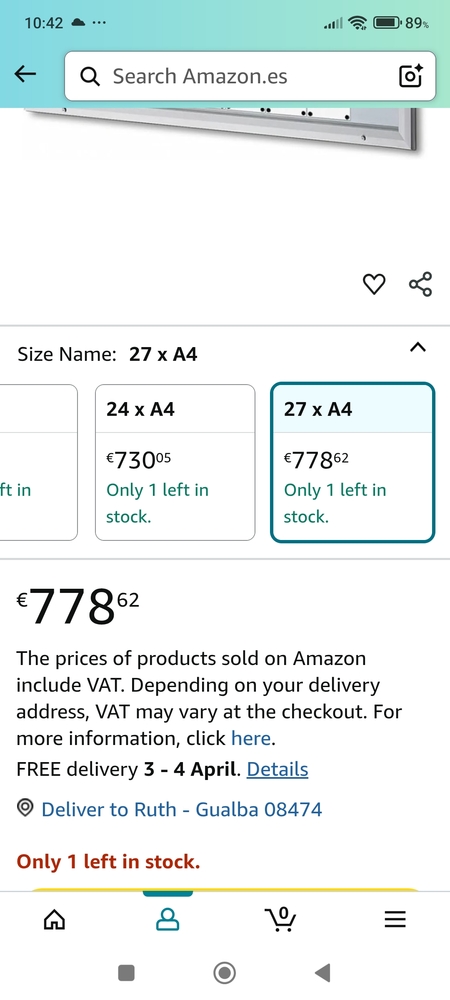Add item to wishlist heart icon
This screenshot has width=450, height=1000.
374,284
